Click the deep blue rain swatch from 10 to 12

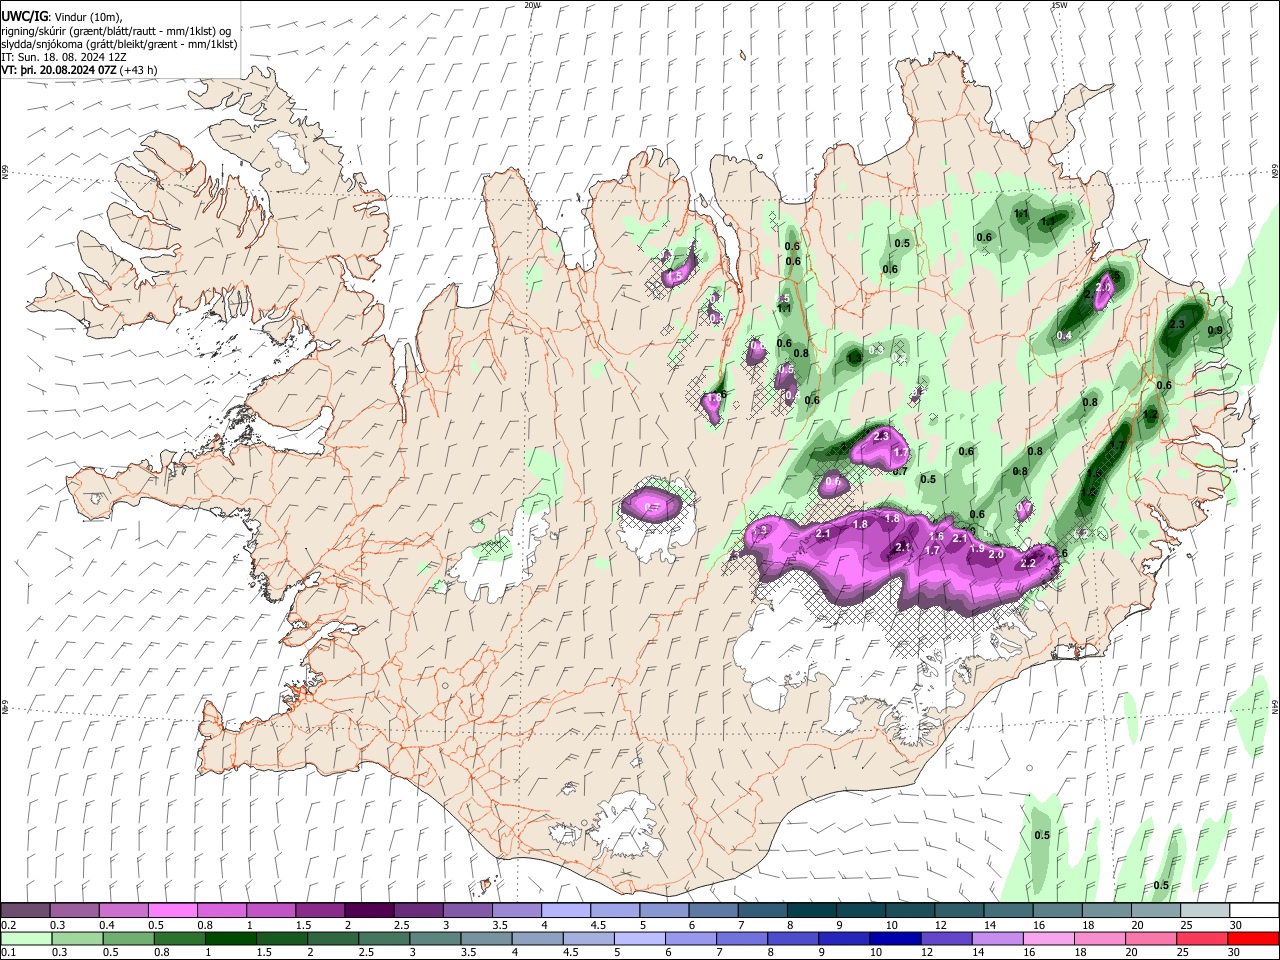coord(895,939)
